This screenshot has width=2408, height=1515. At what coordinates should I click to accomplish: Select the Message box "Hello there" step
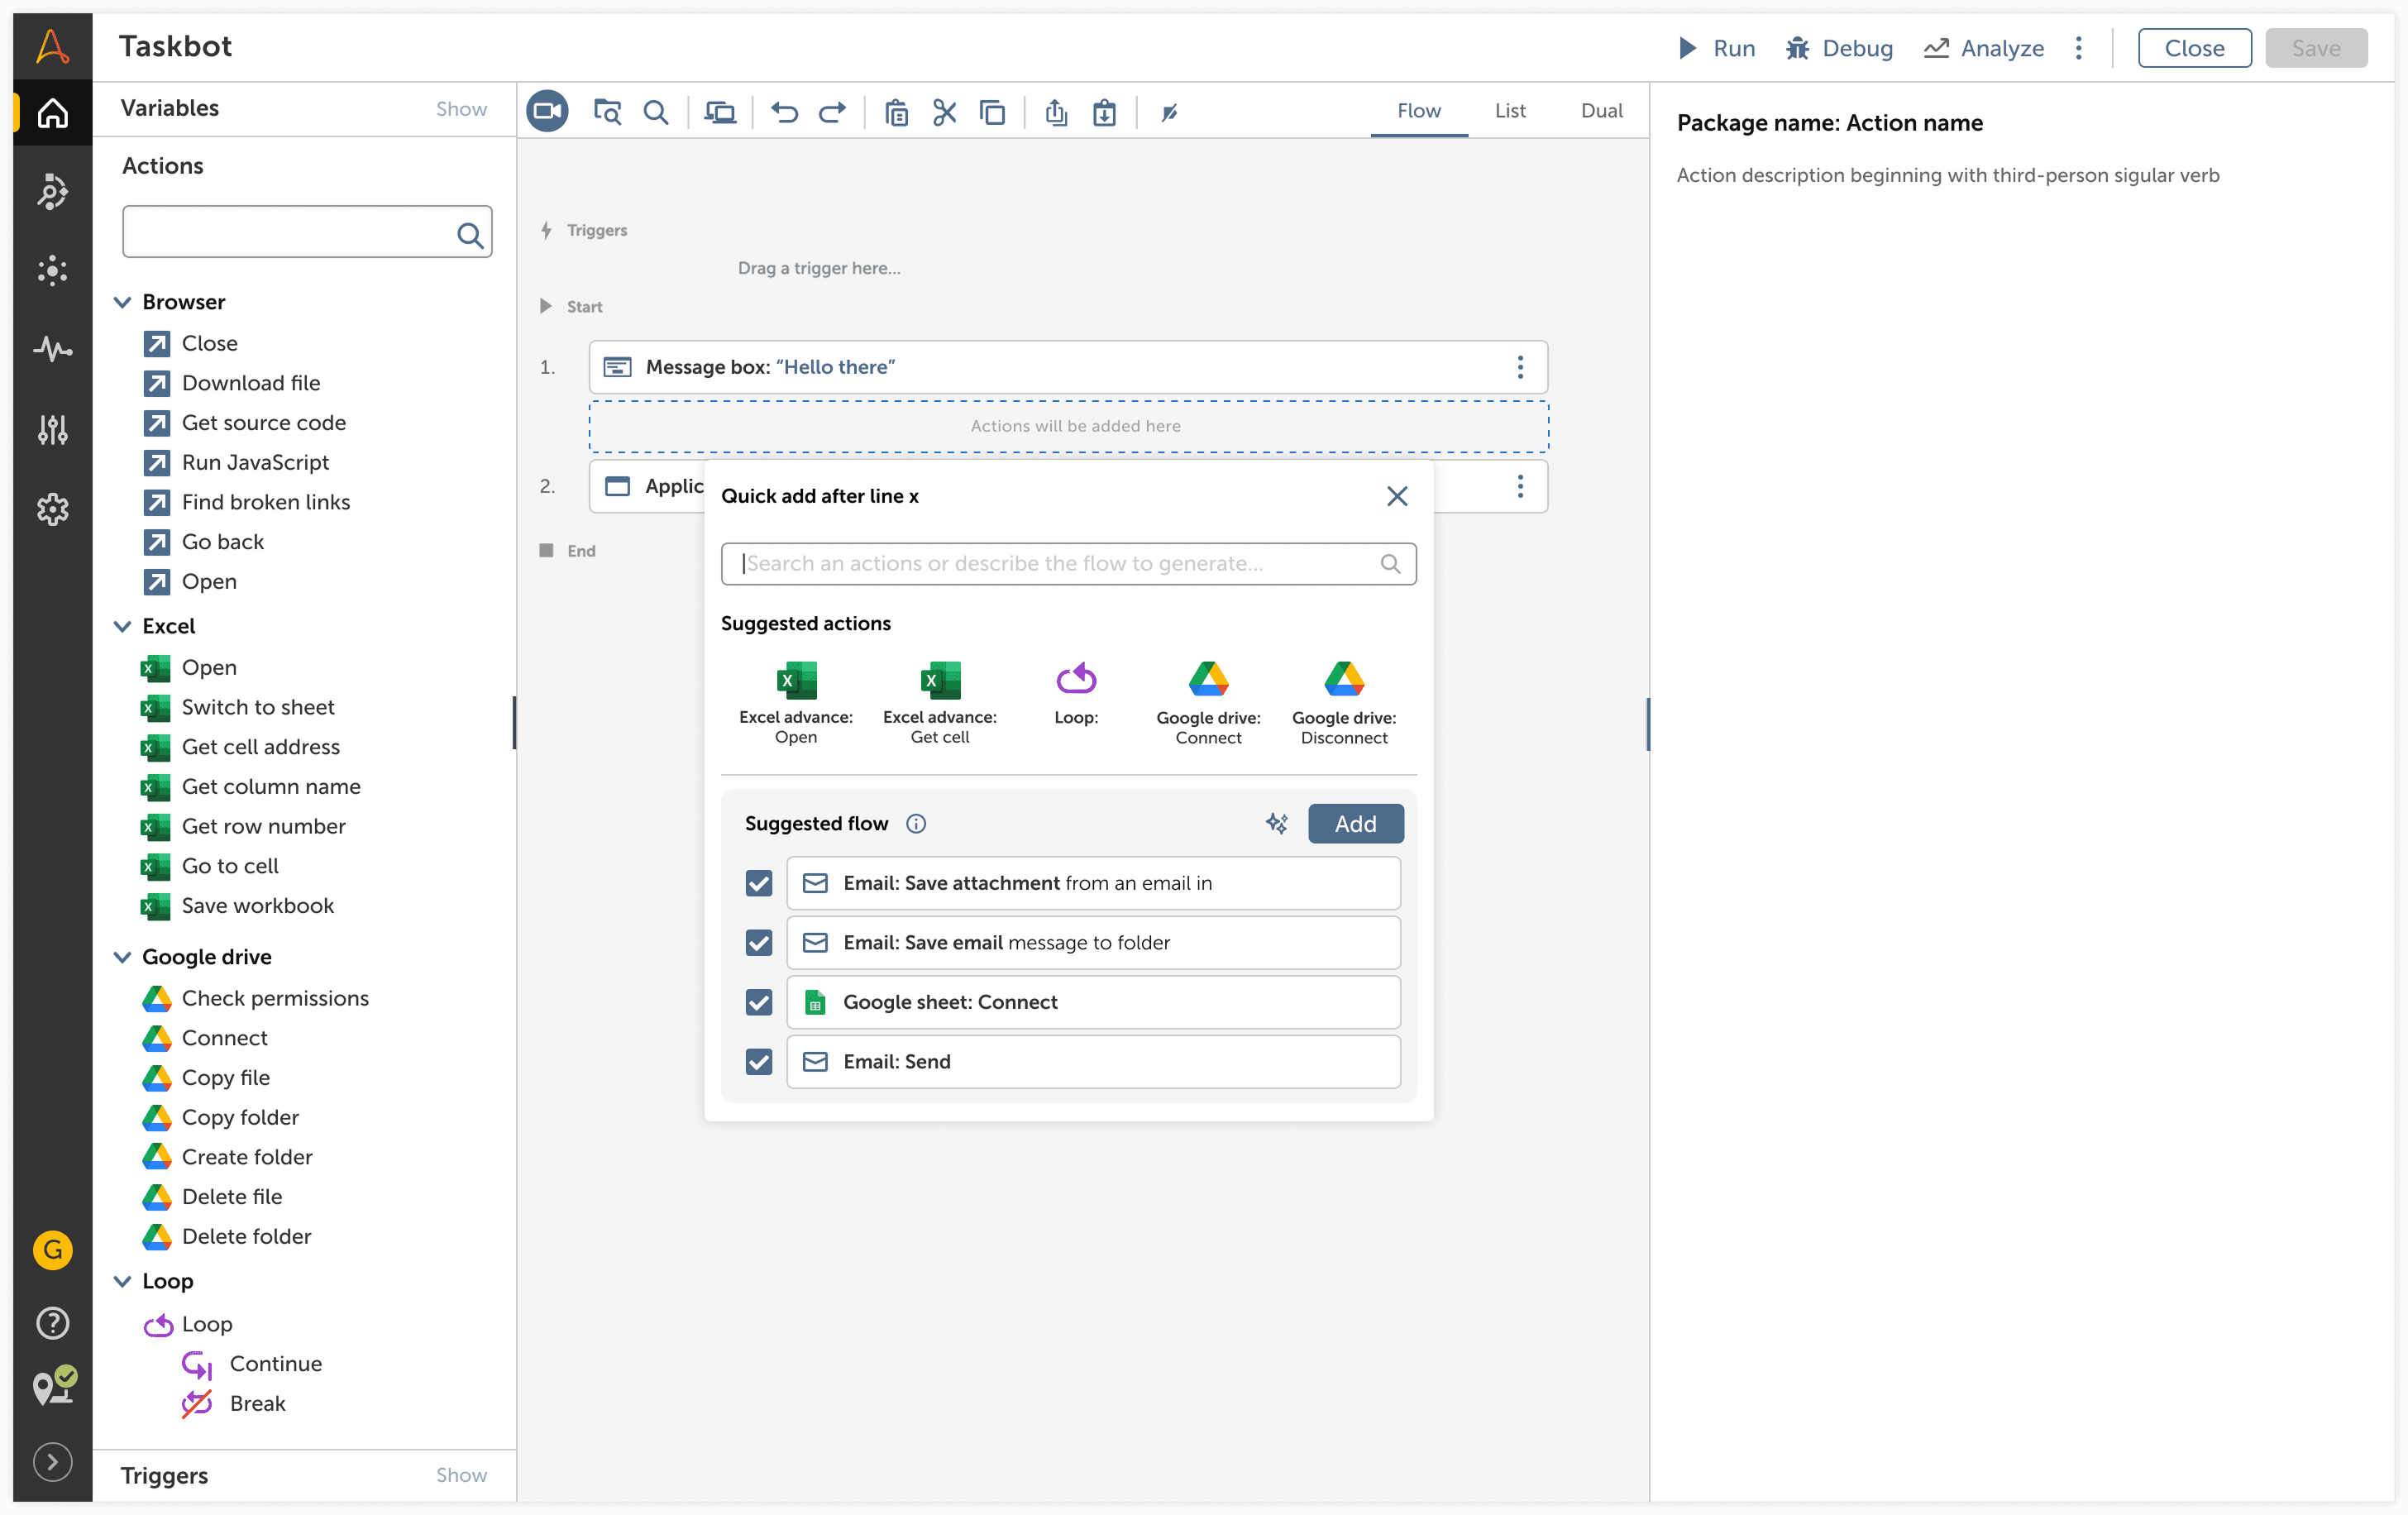(1068, 367)
